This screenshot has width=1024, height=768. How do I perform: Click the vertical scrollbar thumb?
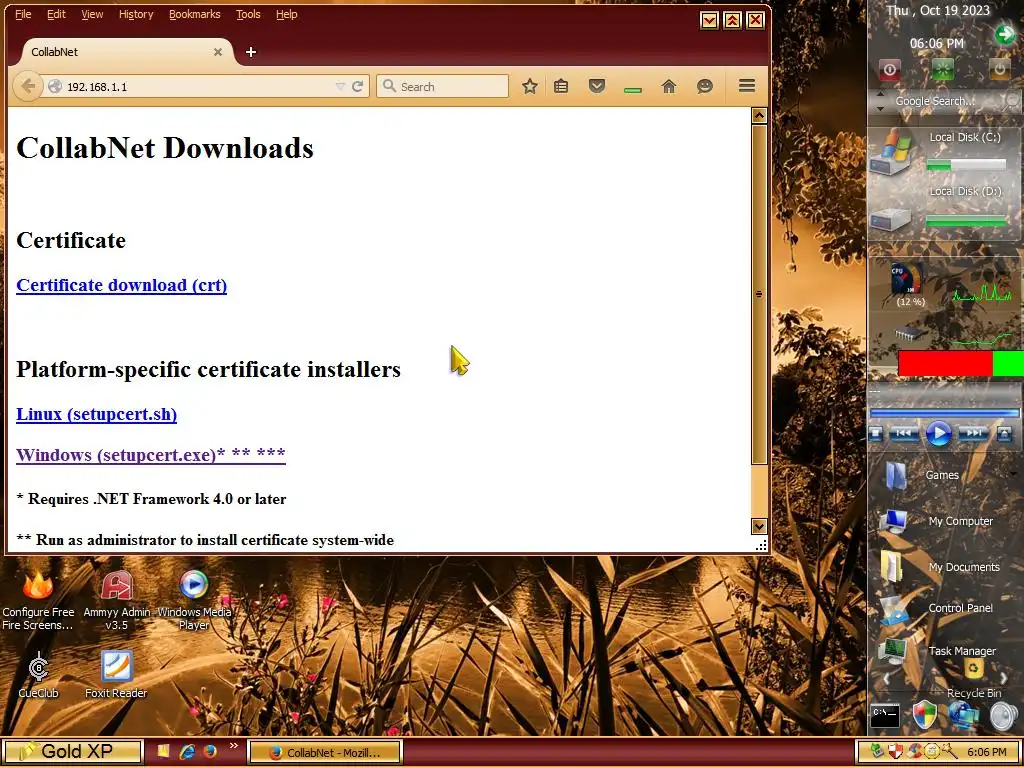point(759,294)
